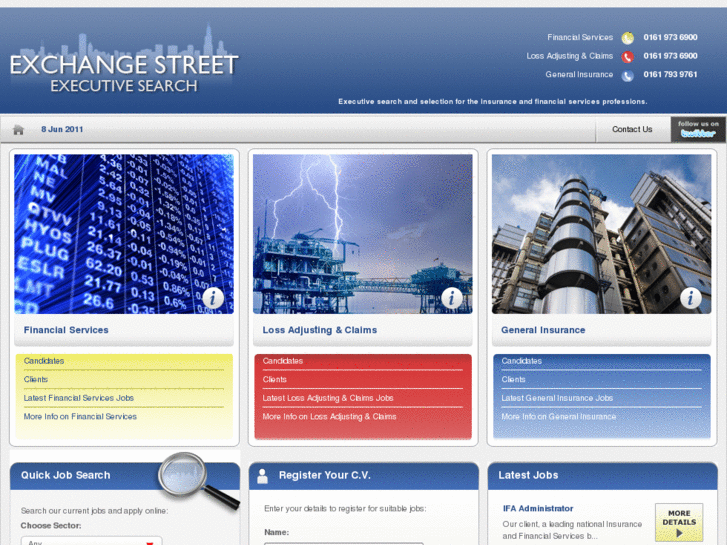Open Clients in yellow Financial Services list

click(x=36, y=379)
